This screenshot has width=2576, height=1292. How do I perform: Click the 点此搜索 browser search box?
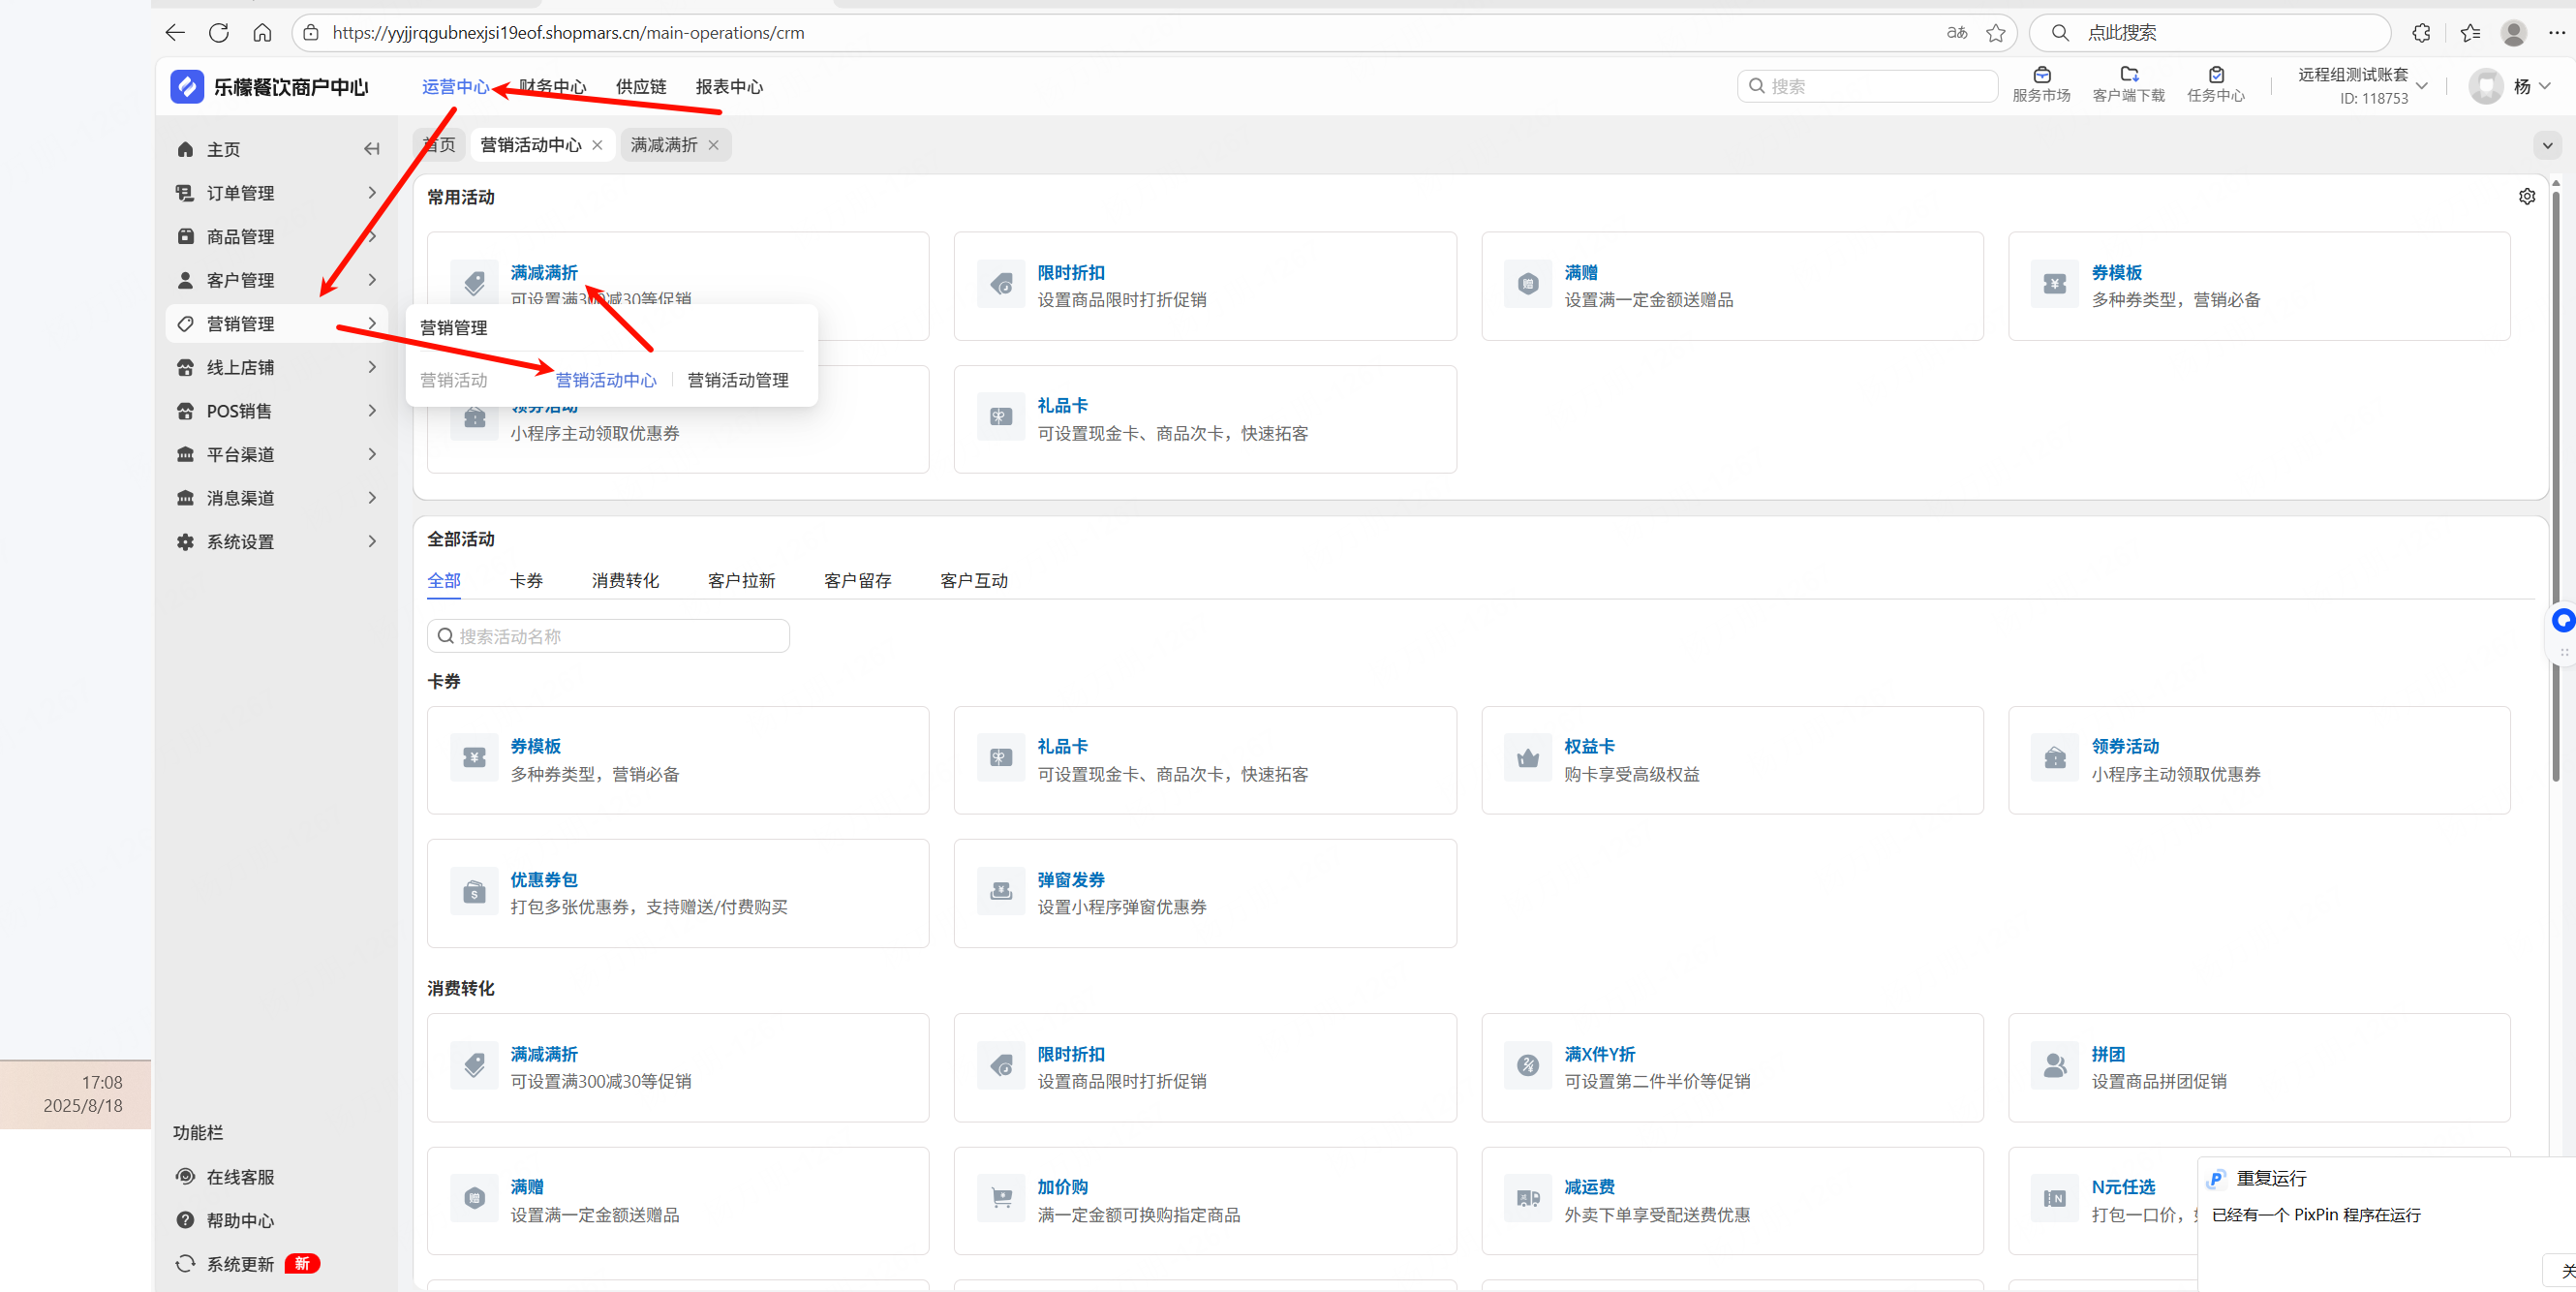click(2210, 33)
